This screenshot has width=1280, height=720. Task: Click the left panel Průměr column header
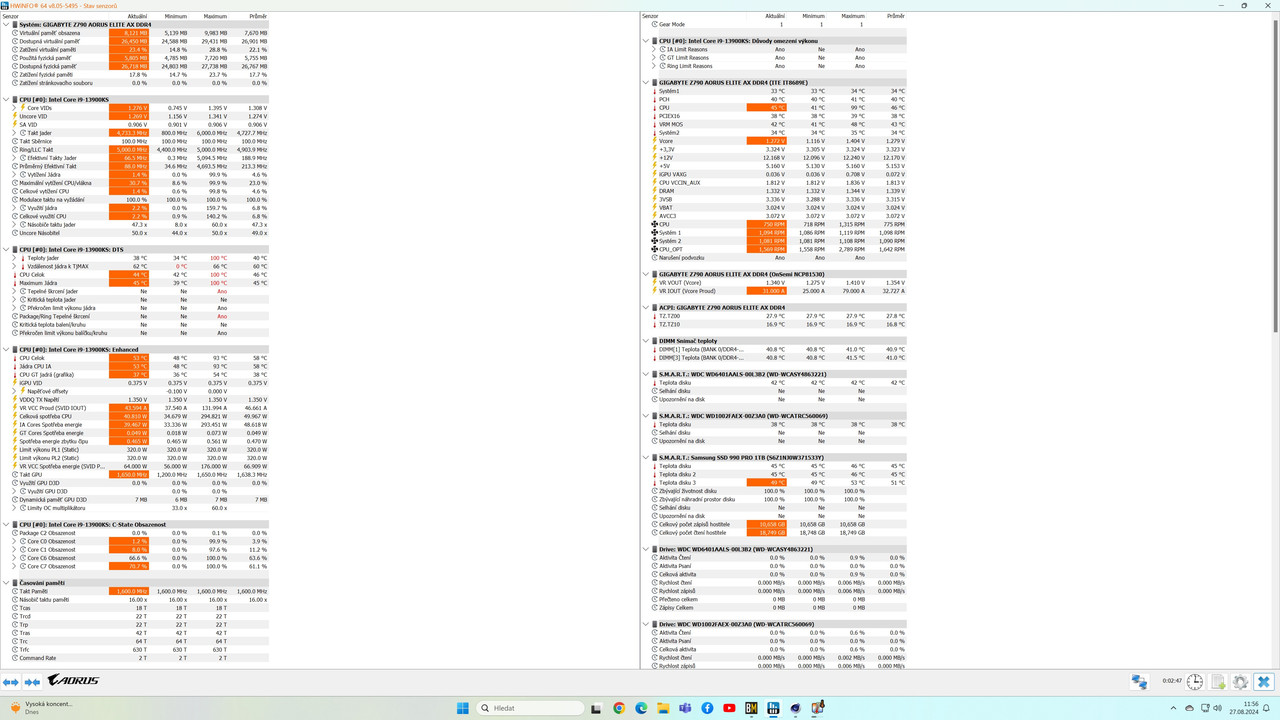click(x=257, y=16)
